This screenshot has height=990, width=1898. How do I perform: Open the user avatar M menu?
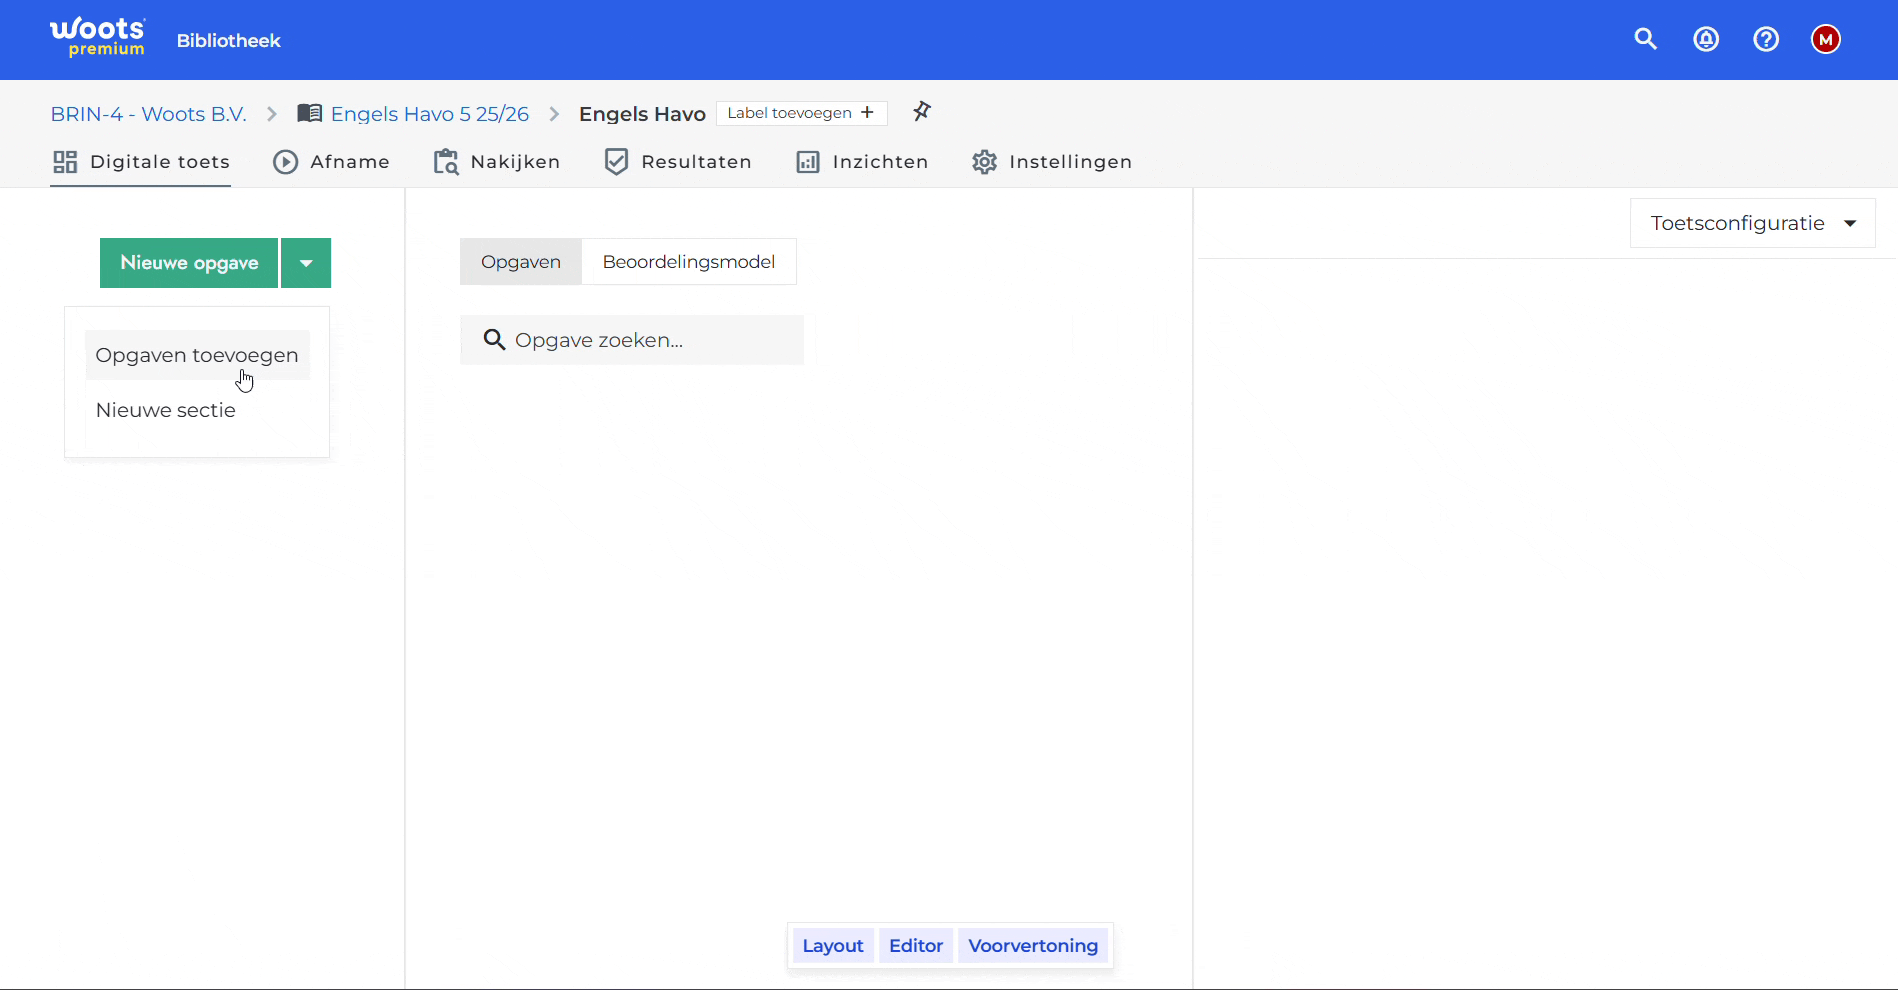click(1826, 39)
